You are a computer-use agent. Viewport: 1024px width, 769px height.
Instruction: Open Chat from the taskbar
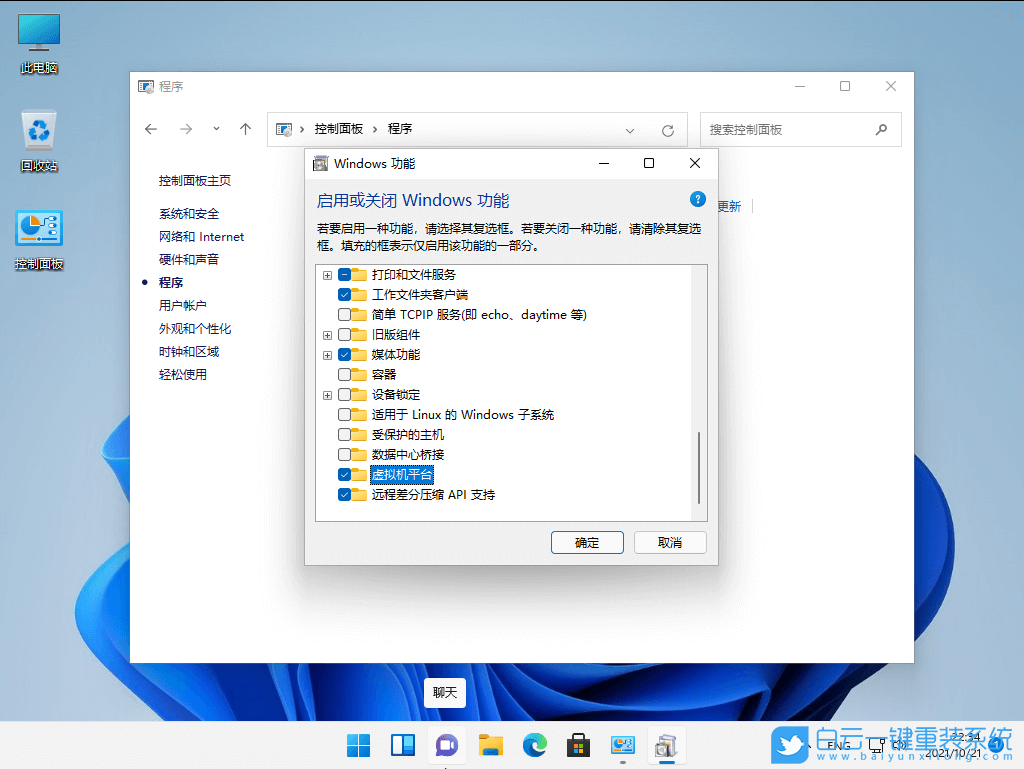pyautogui.click(x=446, y=745)
